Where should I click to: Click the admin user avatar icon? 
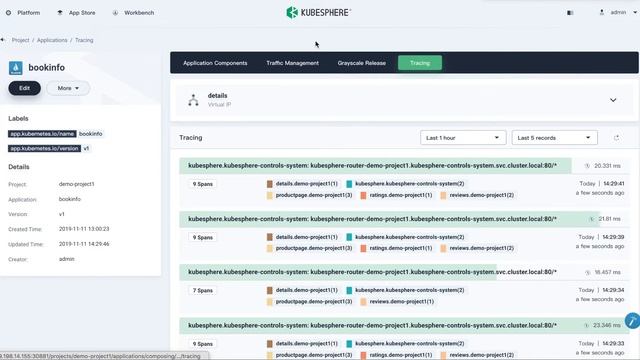pyautogui.click(x=602, y=12)
